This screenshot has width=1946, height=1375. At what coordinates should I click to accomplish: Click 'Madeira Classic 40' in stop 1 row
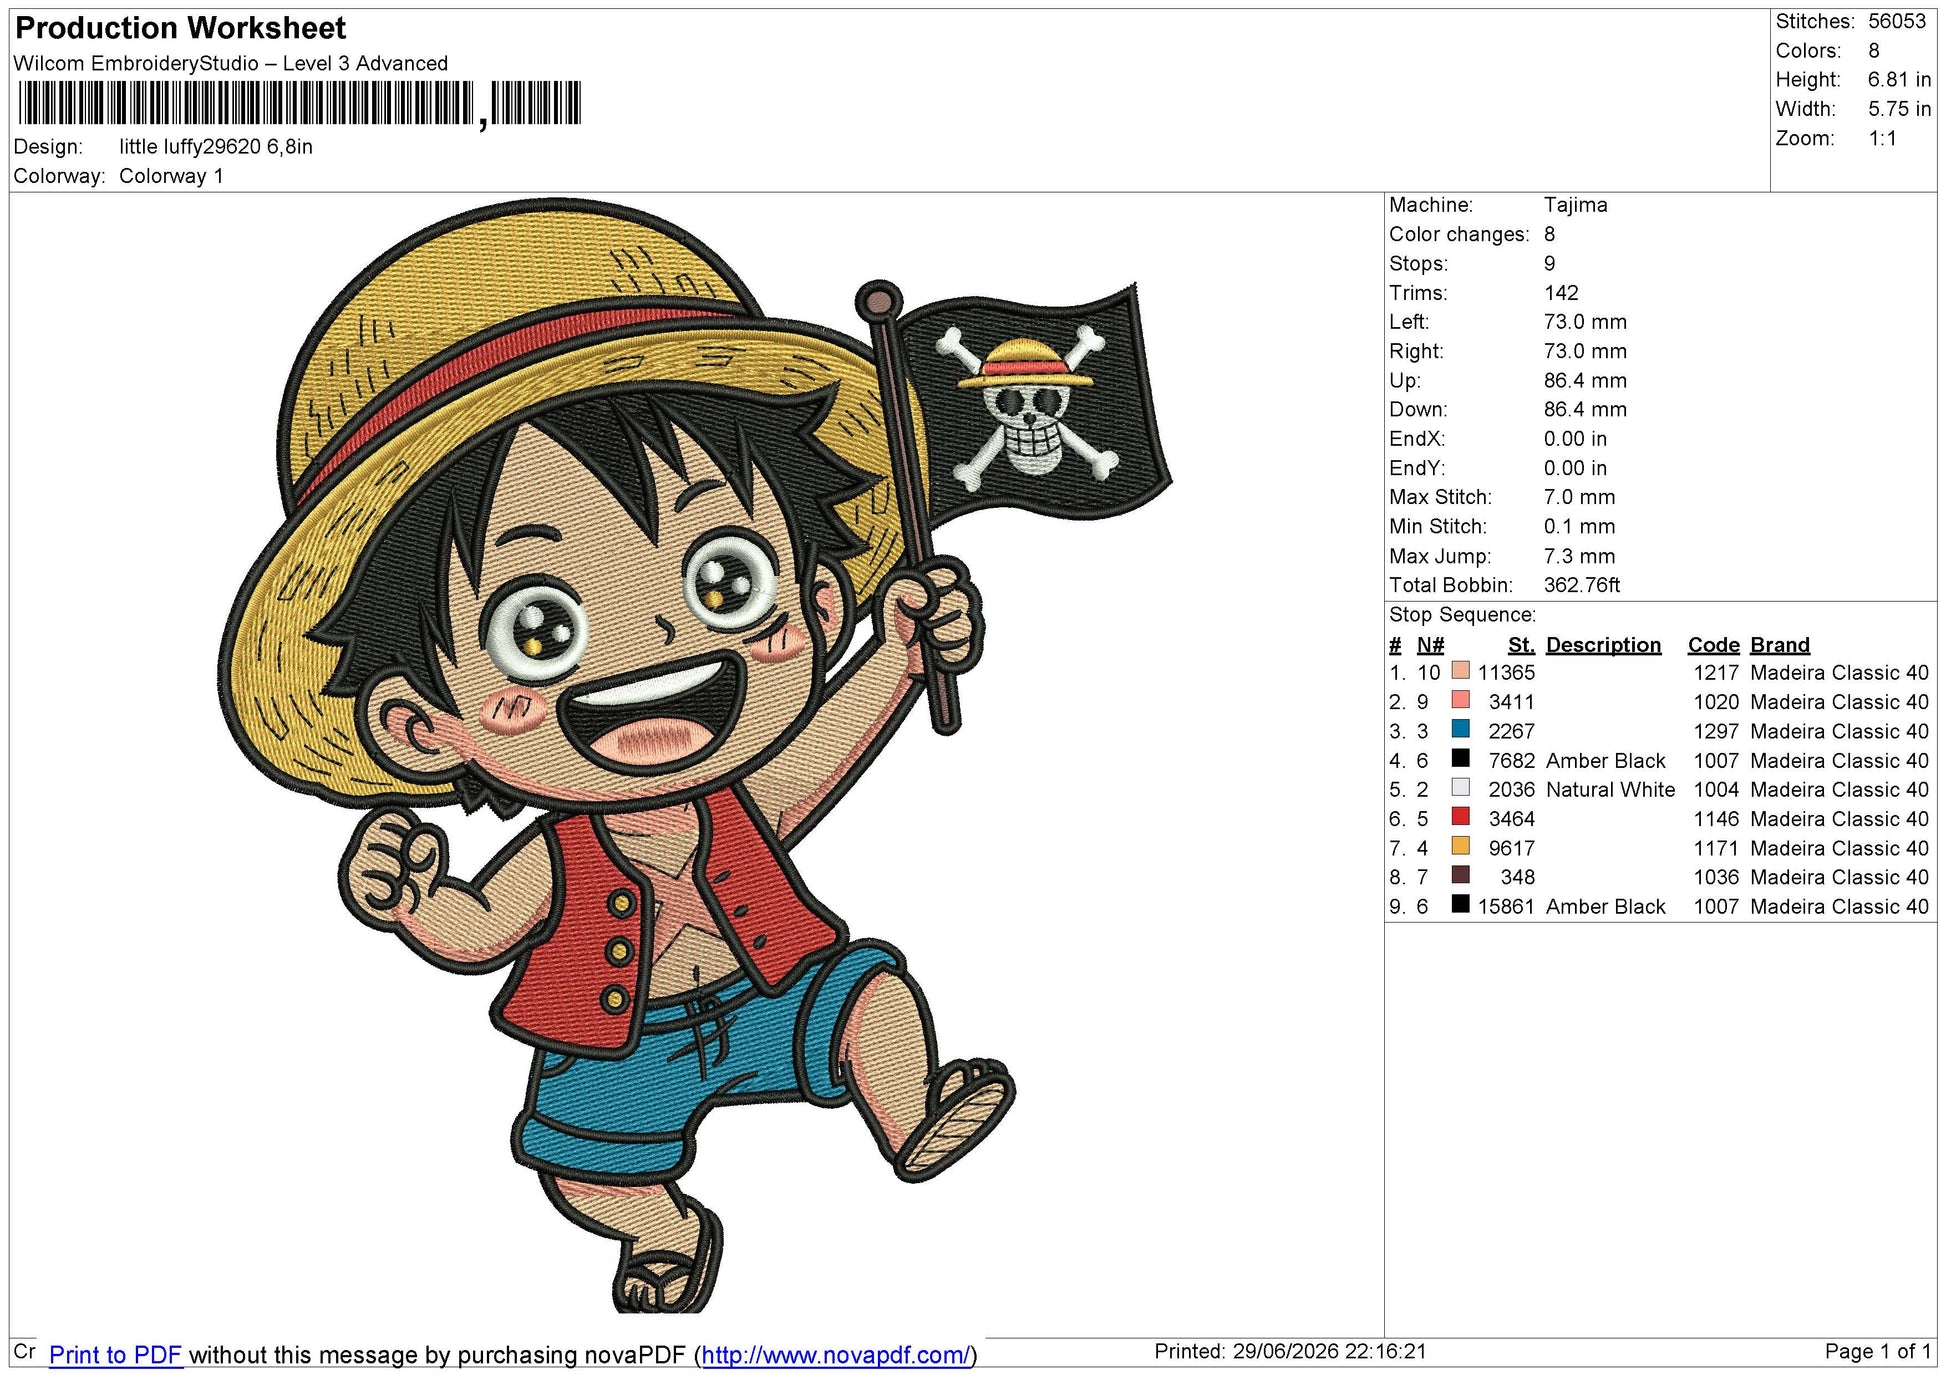point(1839,673)
